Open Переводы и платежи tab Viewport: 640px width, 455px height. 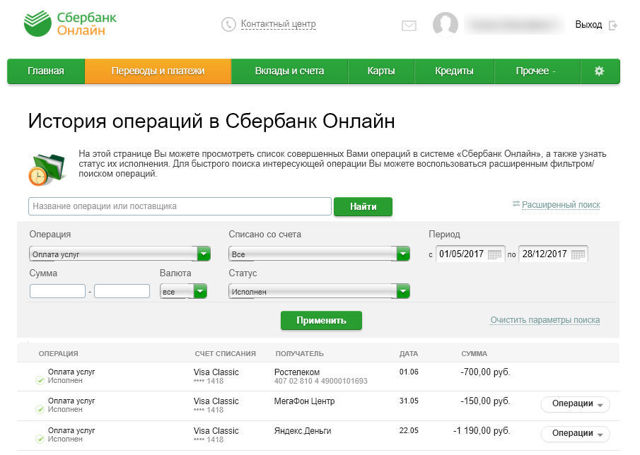158,71
